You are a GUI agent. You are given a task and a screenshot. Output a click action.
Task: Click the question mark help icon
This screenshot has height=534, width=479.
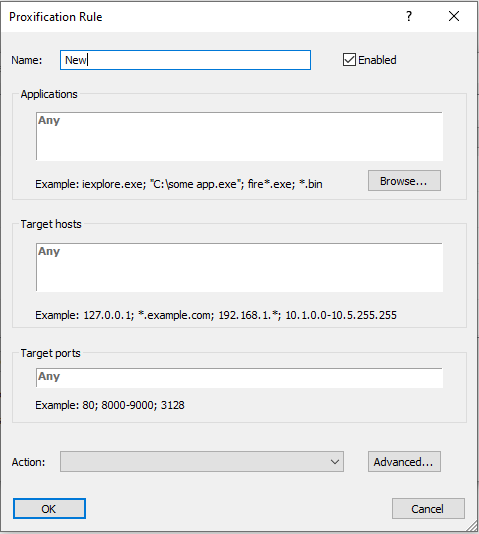[409, 16]
